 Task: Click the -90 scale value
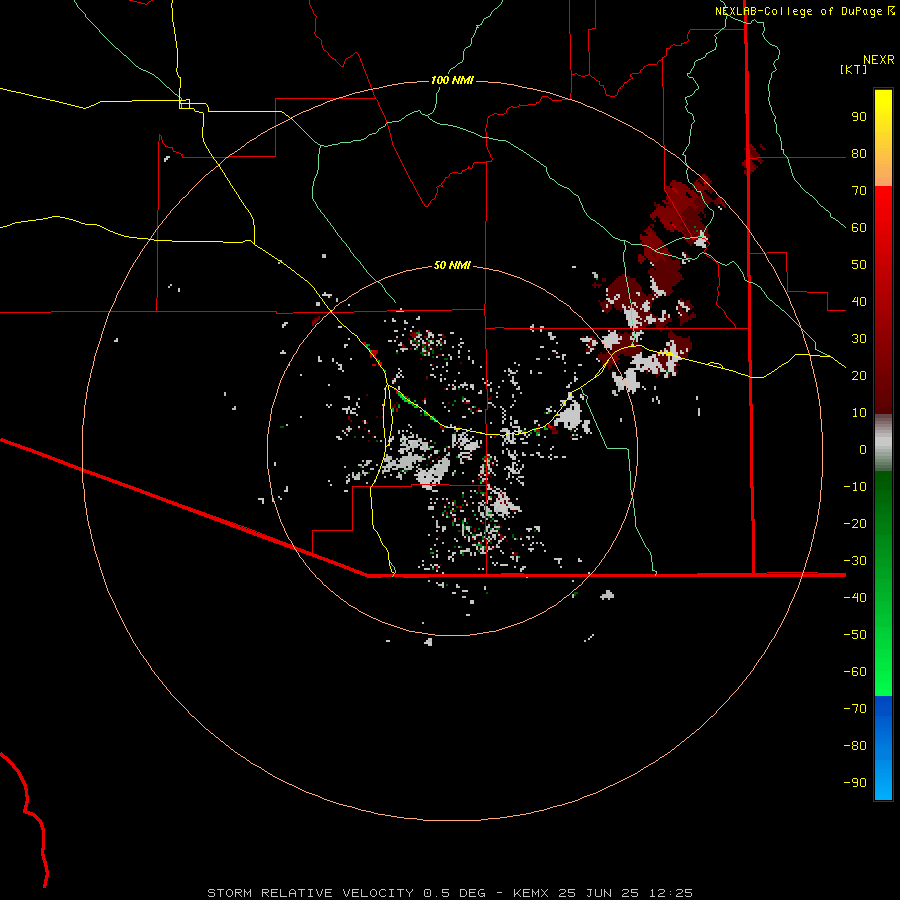point(855,782)
